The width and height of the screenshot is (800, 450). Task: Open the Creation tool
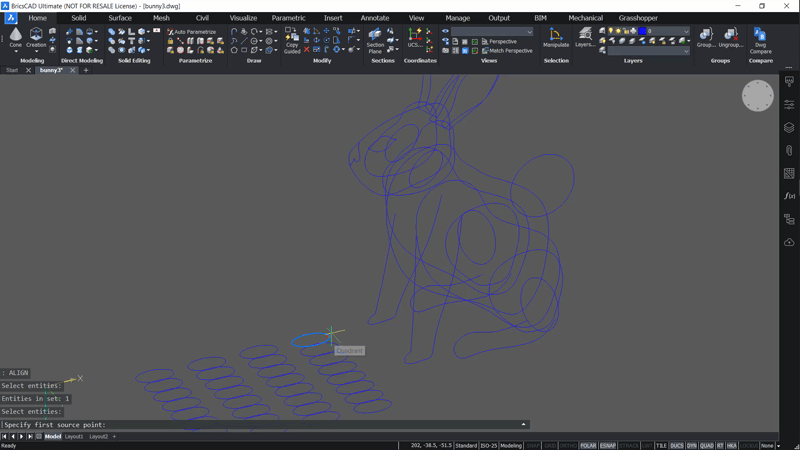click(x=36, y=38)
